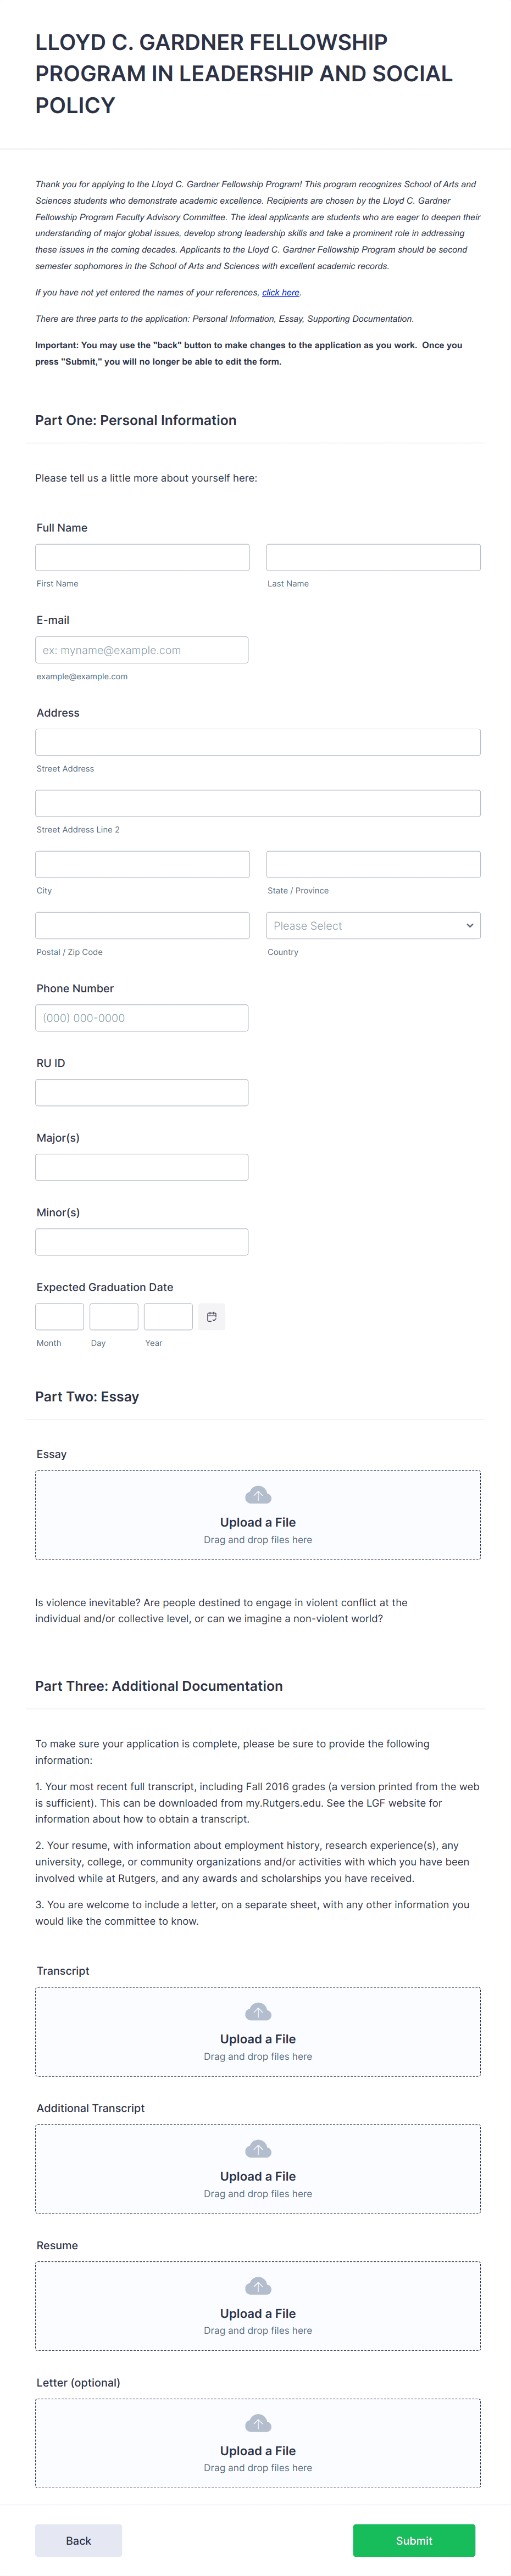The height and width of the screenshot is (2576, 511).
Task: Click the Transcript upload cloud icon
Action: pyautogui.click(x=257, y=2011)
